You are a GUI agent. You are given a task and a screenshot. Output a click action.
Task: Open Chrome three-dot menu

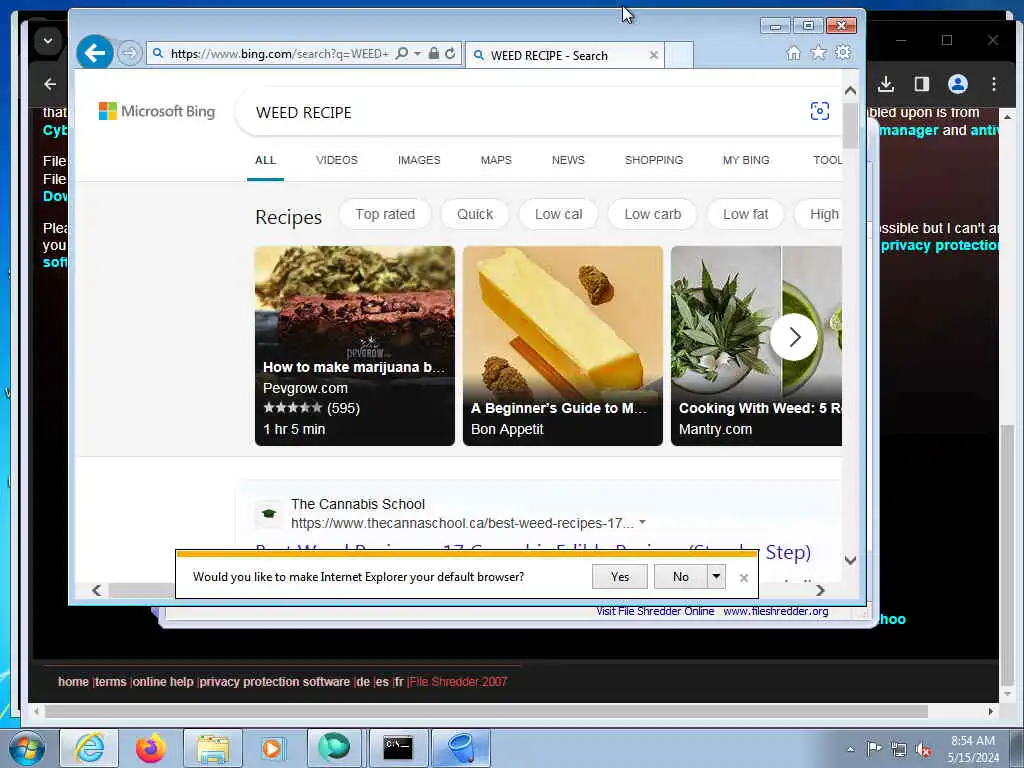pos(993,84)
